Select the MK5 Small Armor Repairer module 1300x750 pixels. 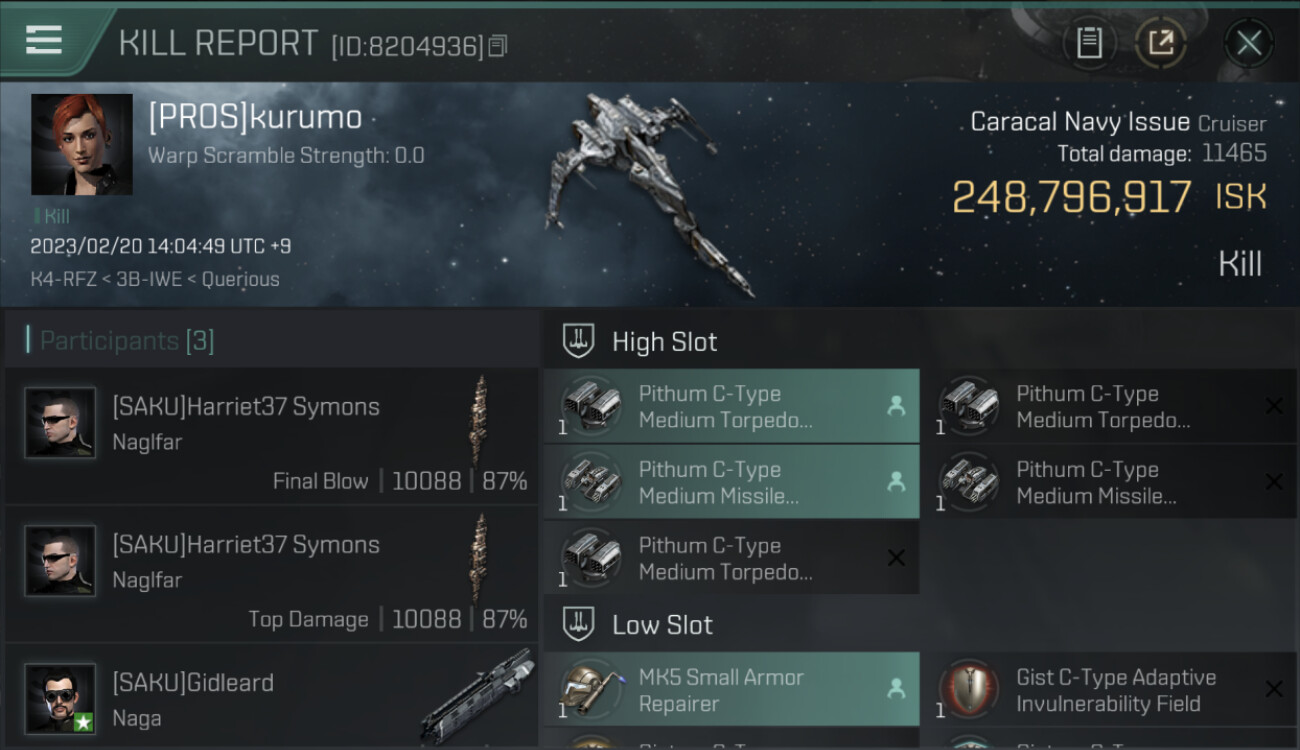[731, 689]
